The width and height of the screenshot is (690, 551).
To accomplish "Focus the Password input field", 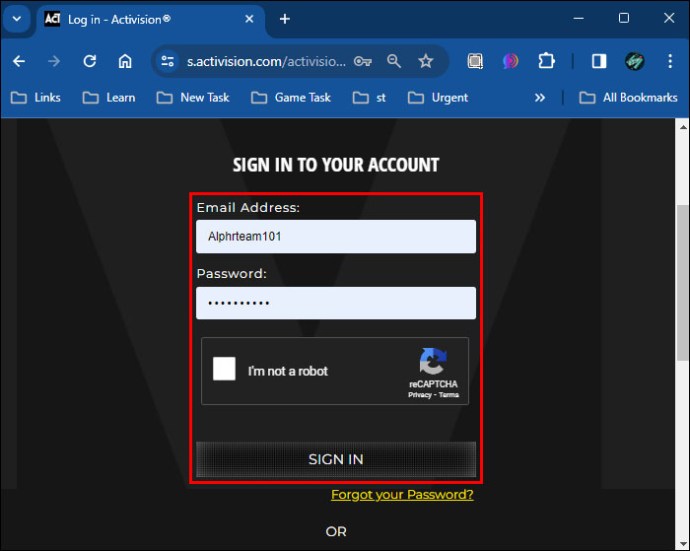I will pos(336,303).
